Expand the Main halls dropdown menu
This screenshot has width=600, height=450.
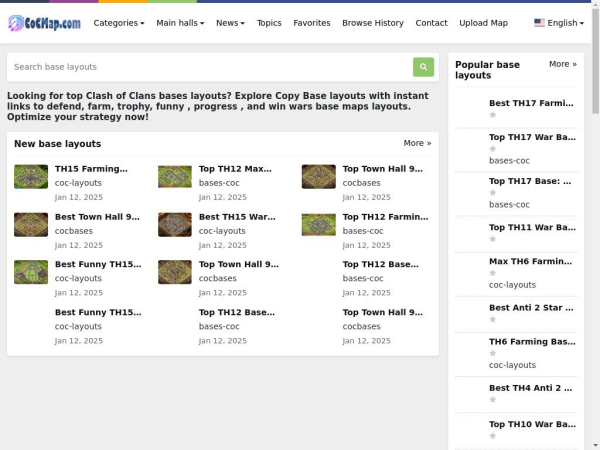pos(180,23)
